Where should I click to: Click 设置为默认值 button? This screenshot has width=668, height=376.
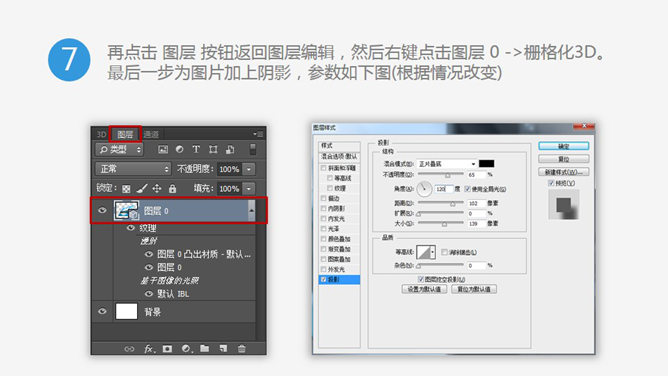424,289
